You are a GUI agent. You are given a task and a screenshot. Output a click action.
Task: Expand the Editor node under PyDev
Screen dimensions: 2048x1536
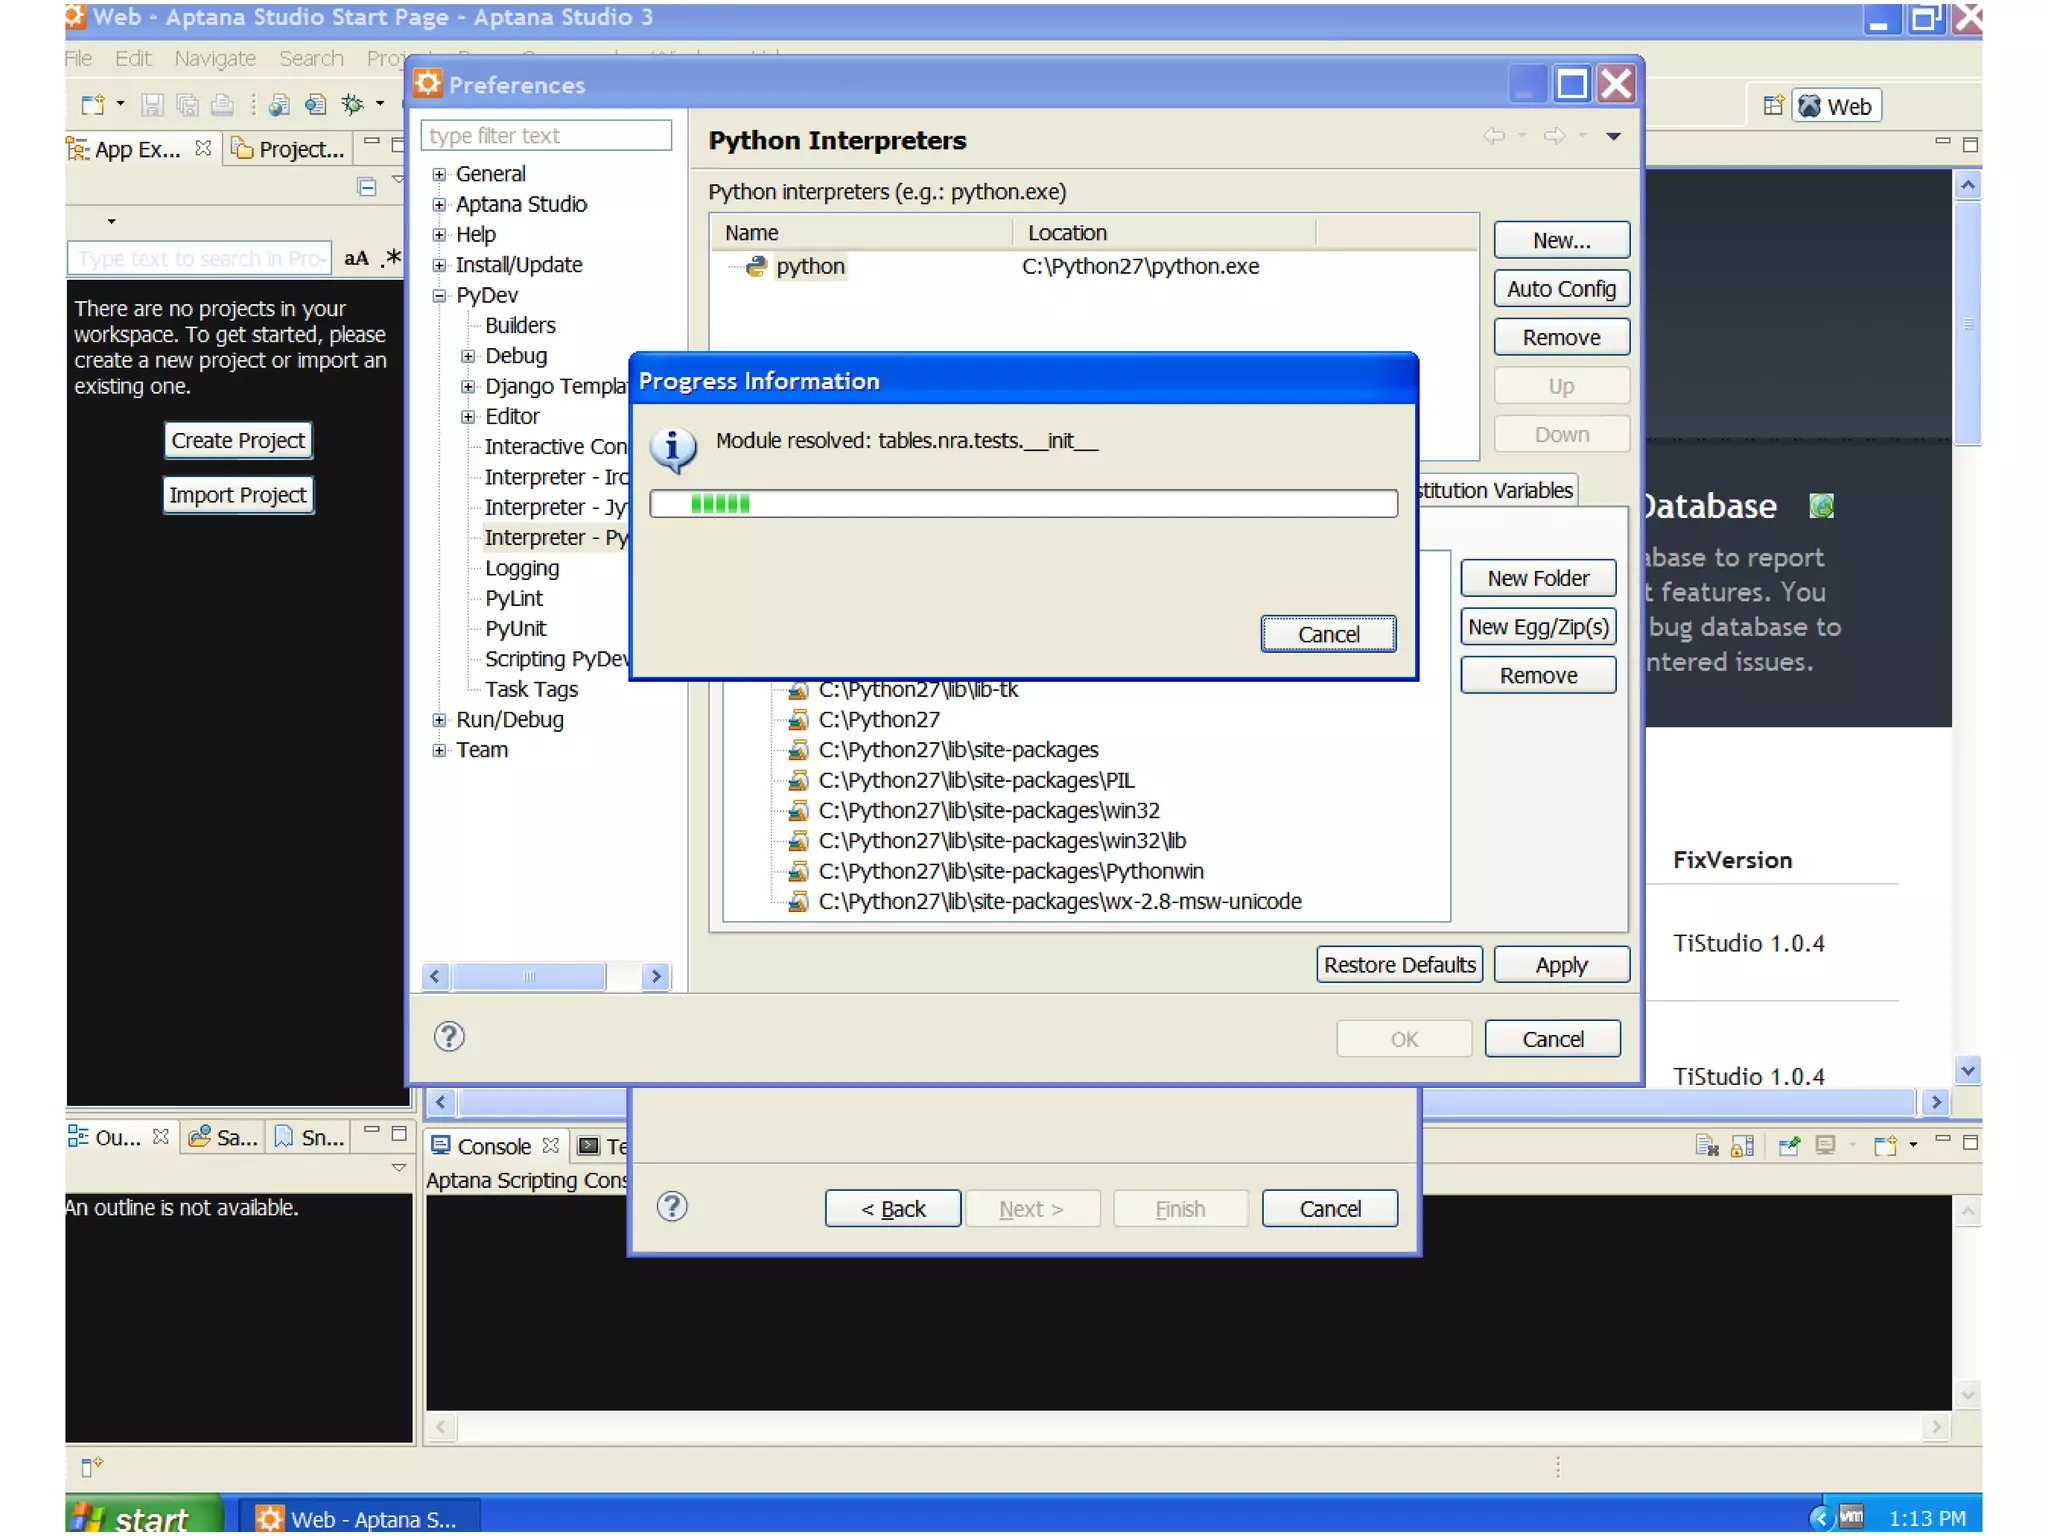pyautogui.click(x=468, y=416)
